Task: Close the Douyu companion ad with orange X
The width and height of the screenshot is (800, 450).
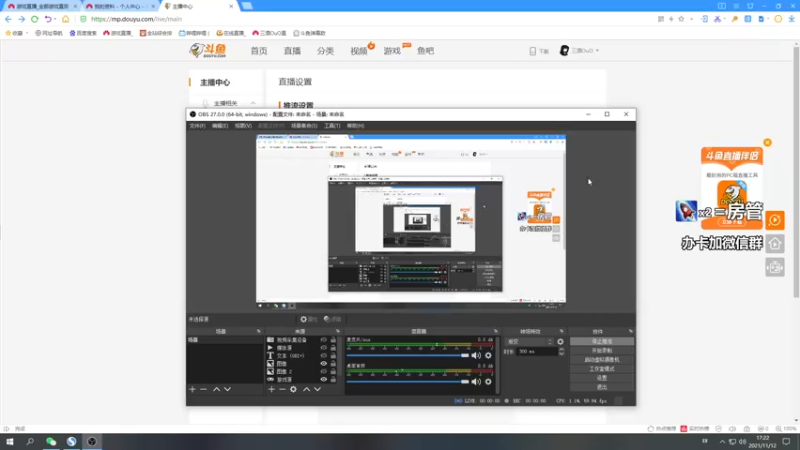Action: (767, 142)
